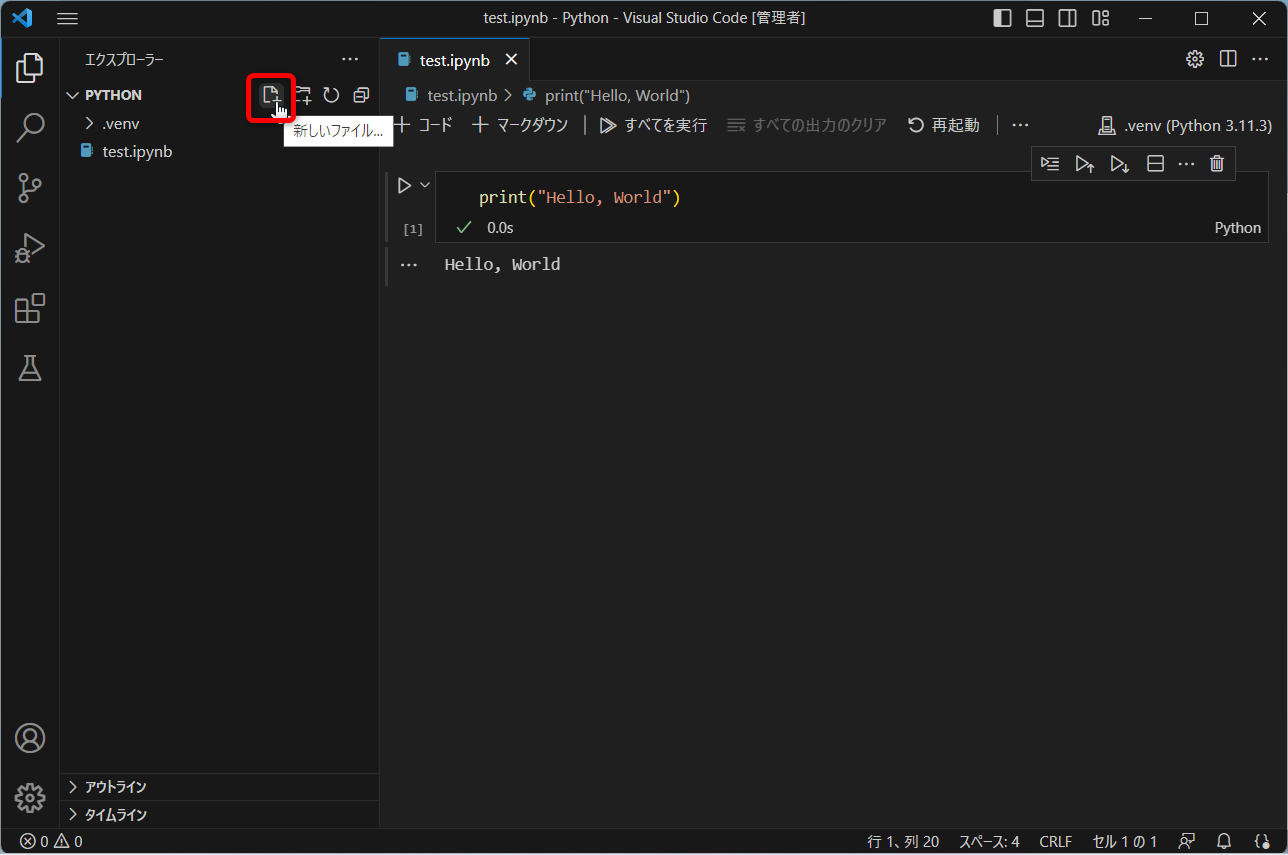Open the Extensions view
The image size is (1288, 855).
pyautogui.click(x=30, y=308)
